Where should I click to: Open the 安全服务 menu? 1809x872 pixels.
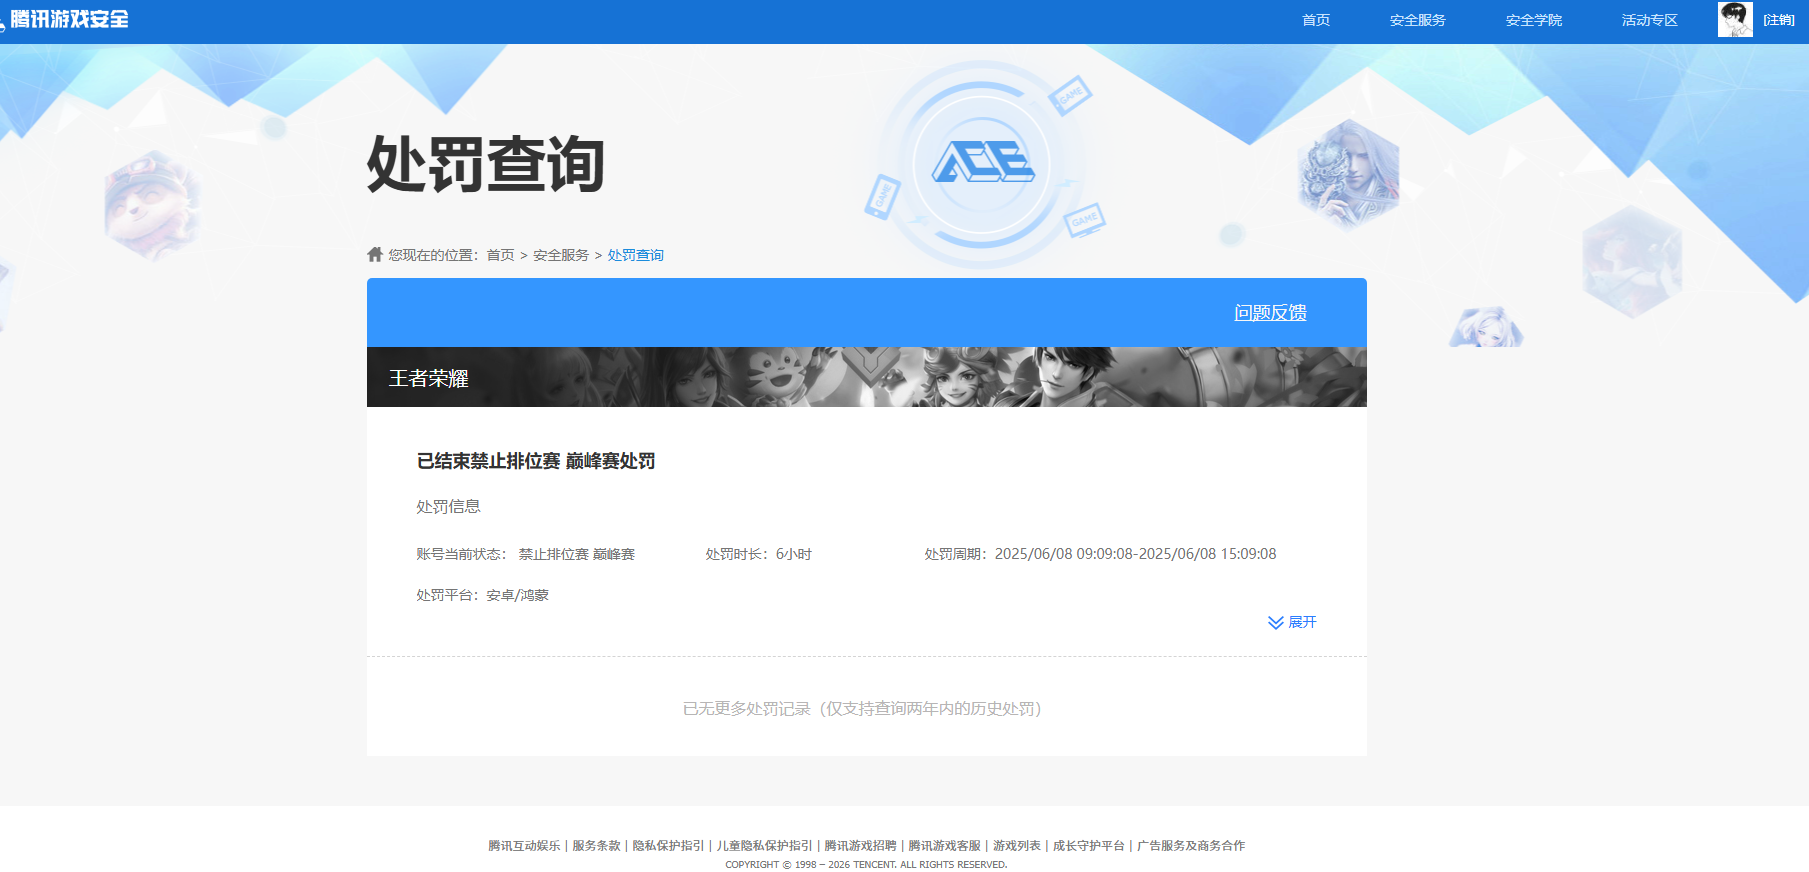(x=1417, y=20)
